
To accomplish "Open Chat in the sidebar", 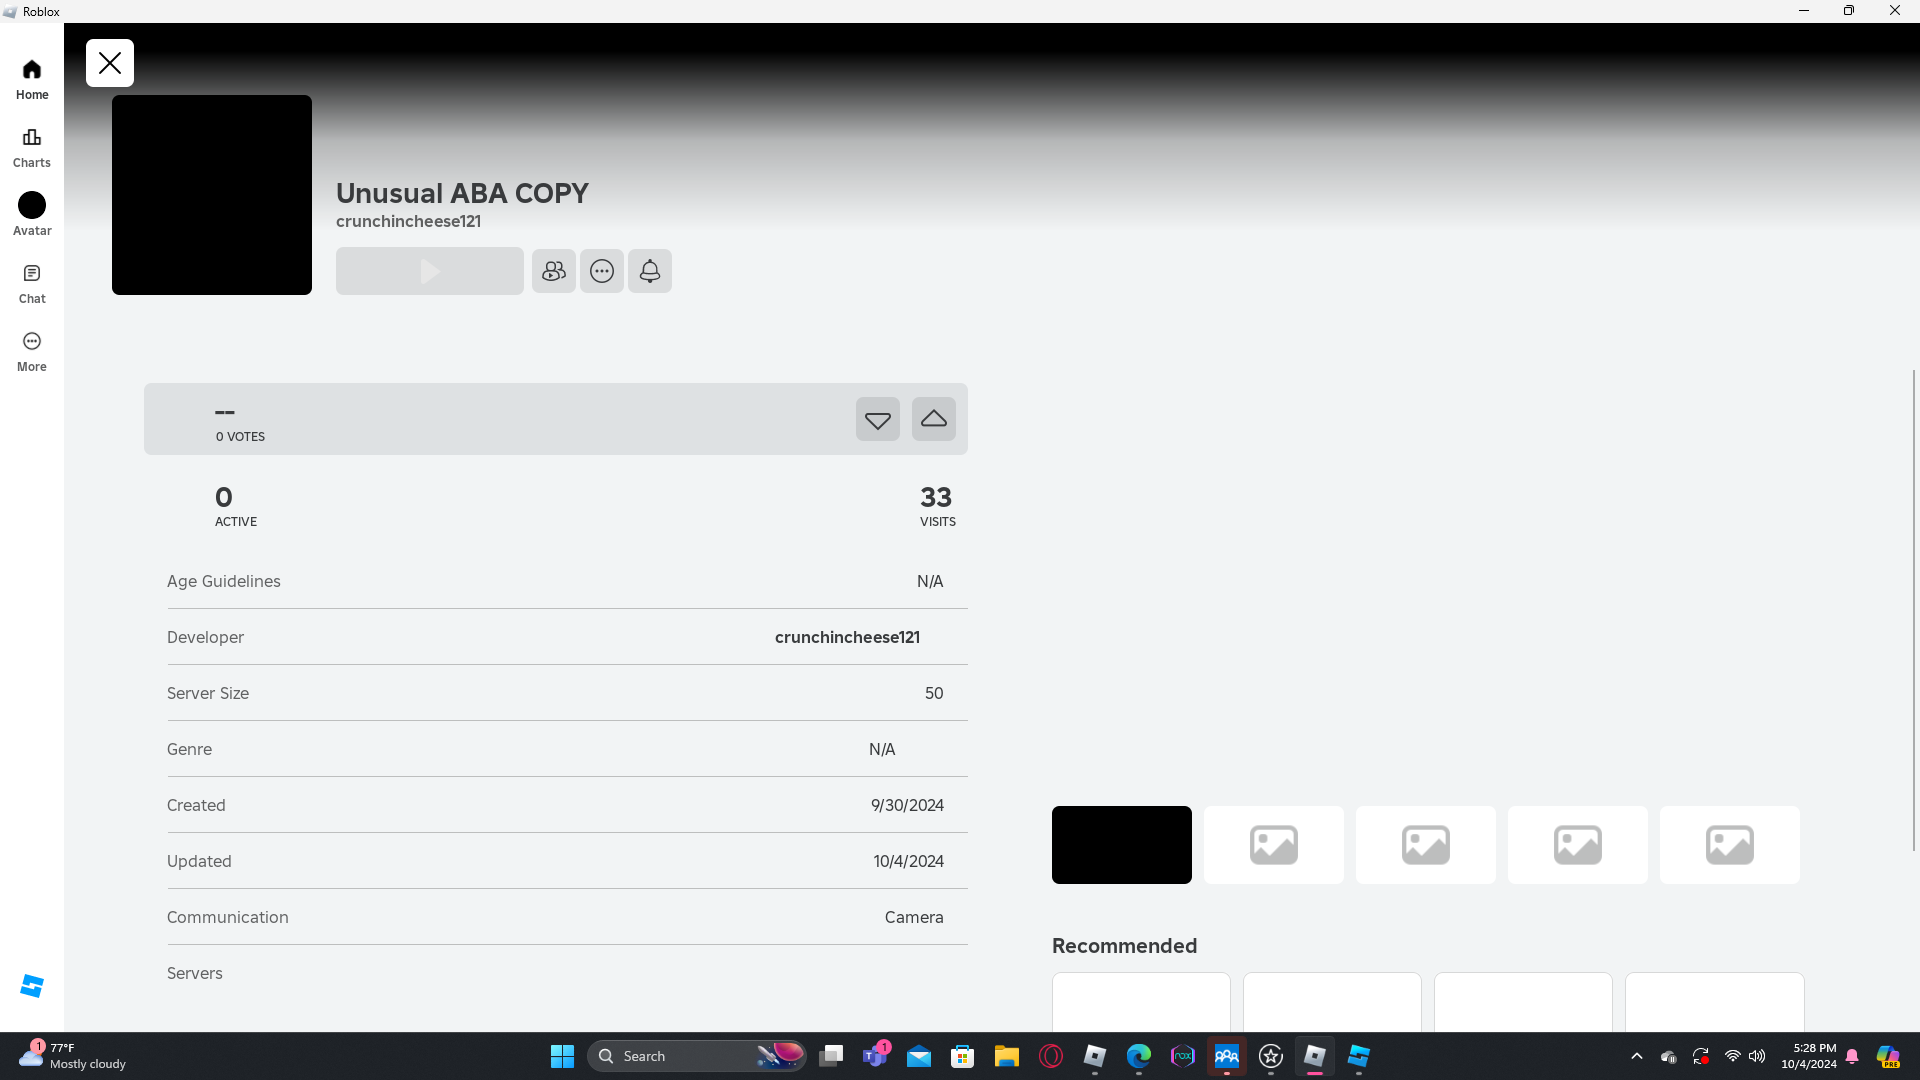I will click(32, 283).
